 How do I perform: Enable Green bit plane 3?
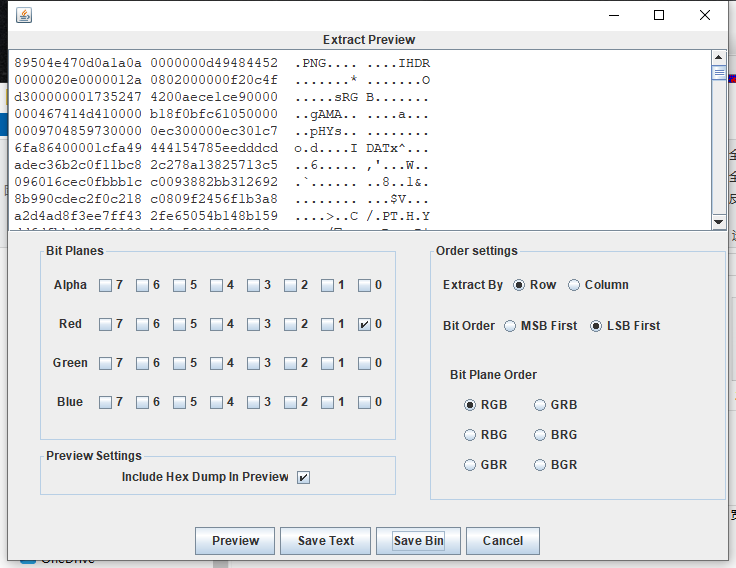point(253,363)
